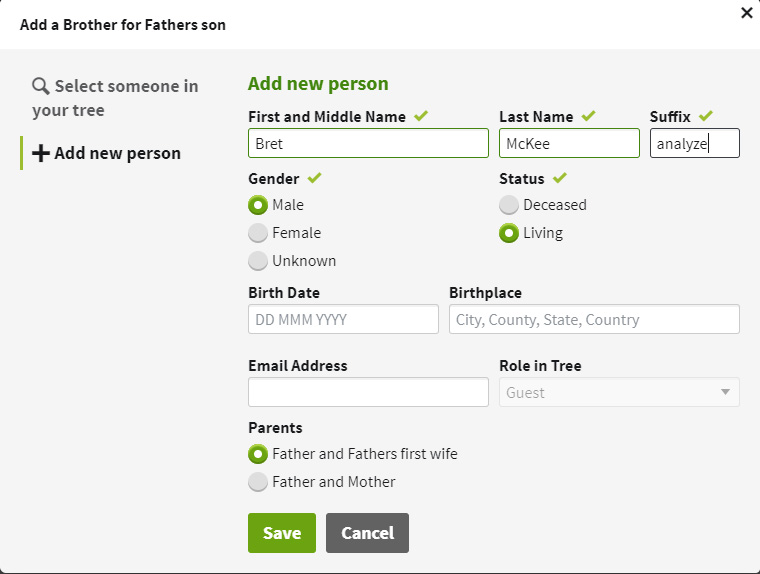Click the Birthplace label
This screenshot has width=760, height=574.
(x=486, y=293)
